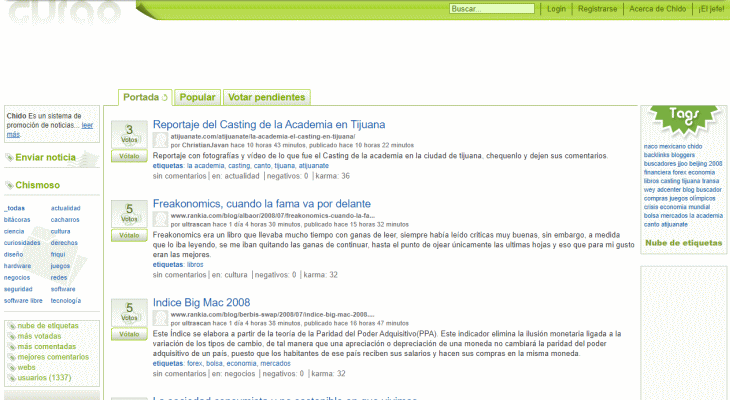The image size is (730, 400).
Task: Switch to the Votar pendientes tab
Action: tap(266, 98)
